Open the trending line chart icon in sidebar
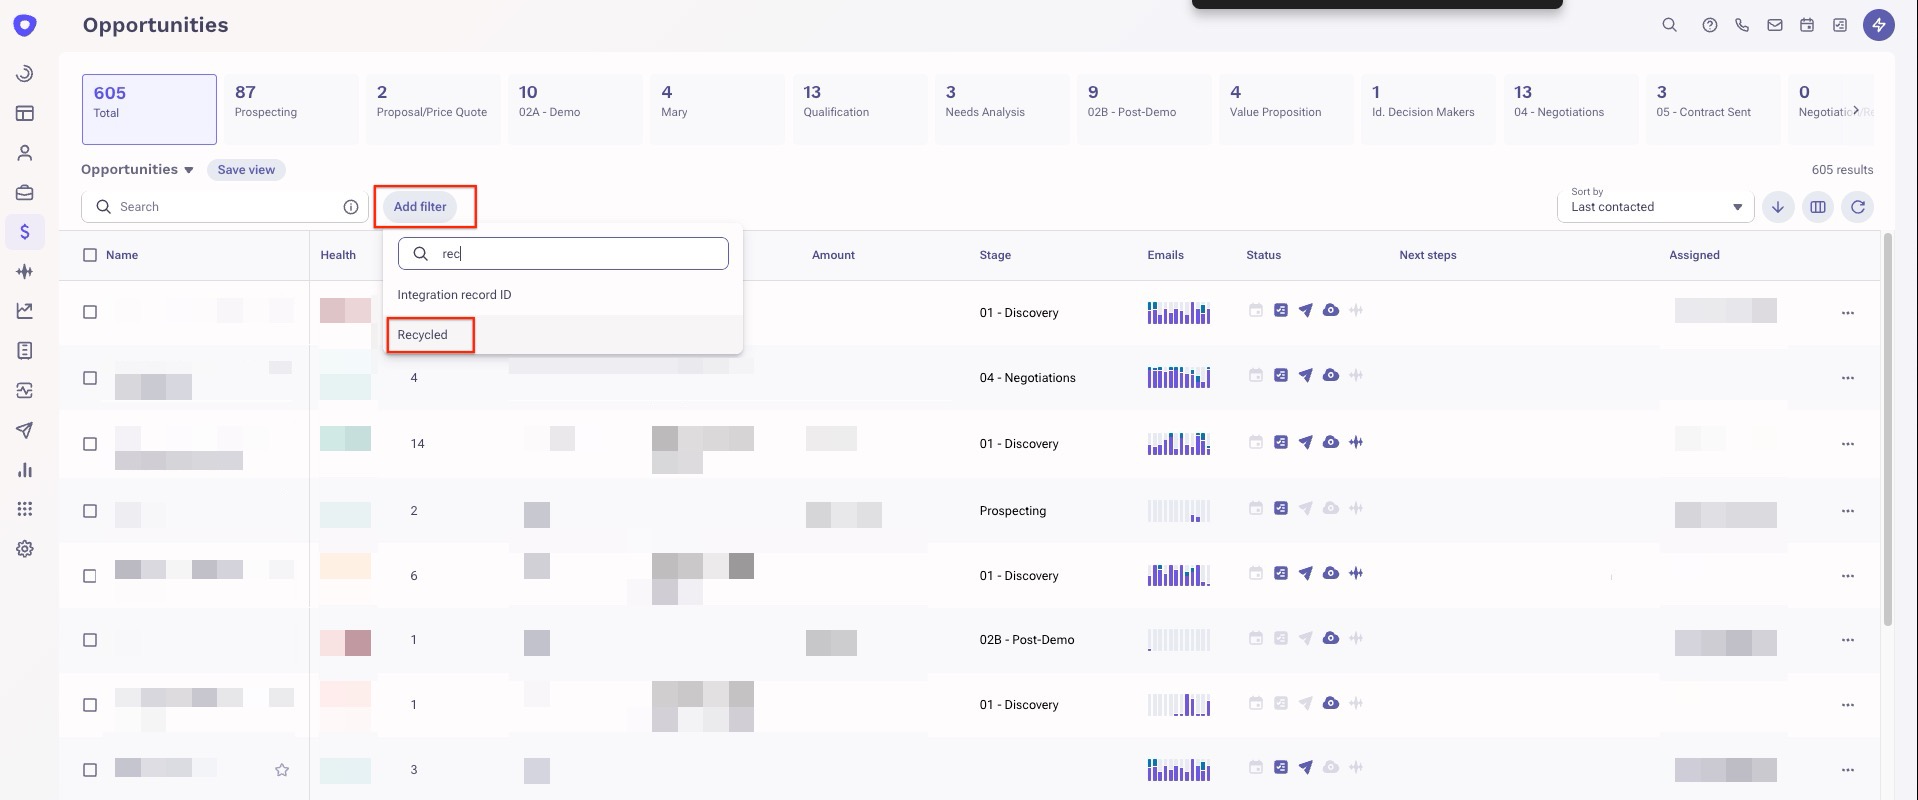 (25, 311)
